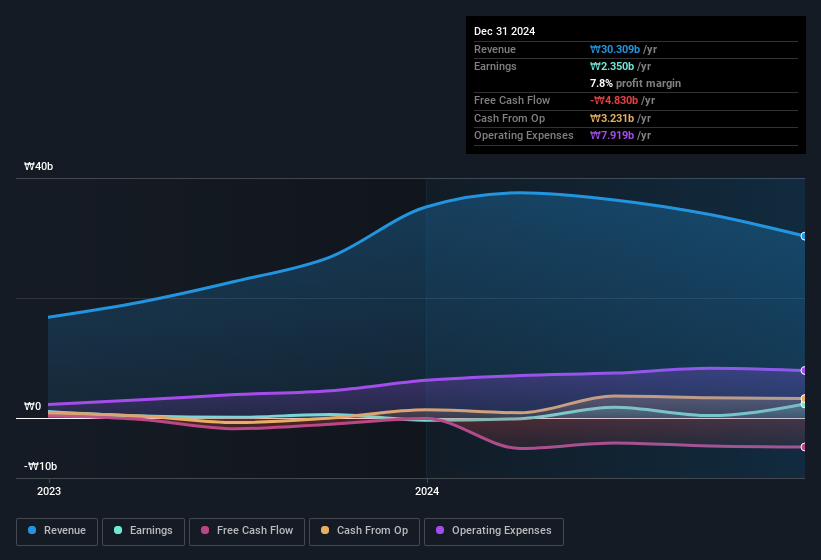Click the Cash From Op line end marker

click(804, 398)
